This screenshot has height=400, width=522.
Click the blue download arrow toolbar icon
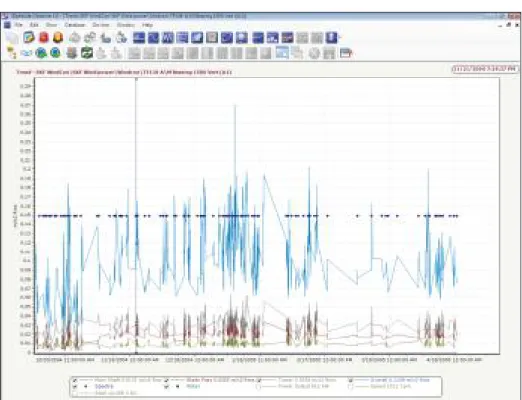coord(332,38)
